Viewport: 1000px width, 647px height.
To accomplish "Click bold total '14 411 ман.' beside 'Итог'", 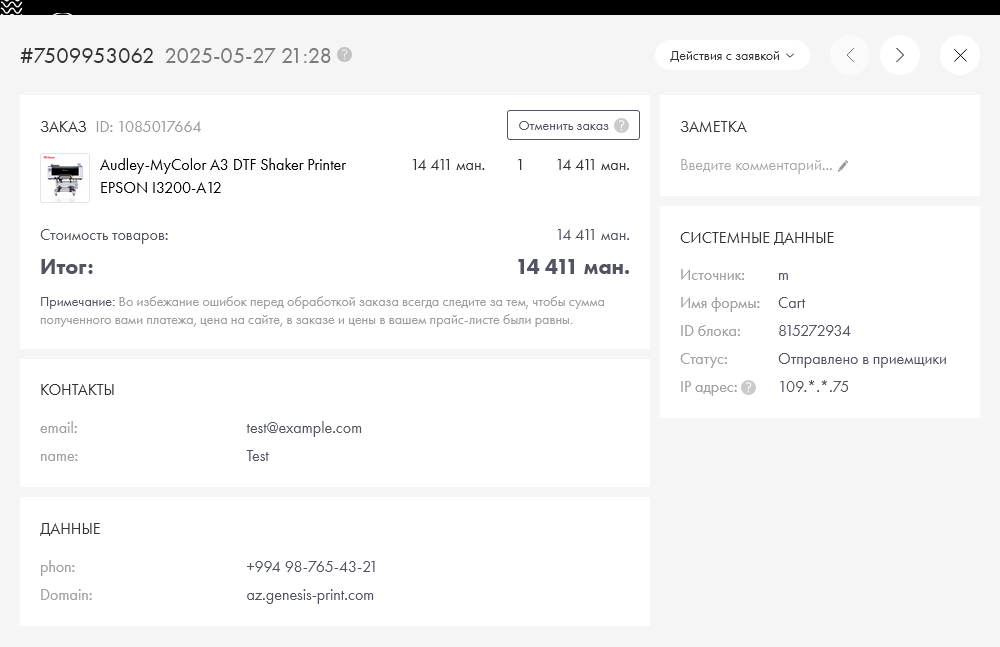I will point(573,267).
